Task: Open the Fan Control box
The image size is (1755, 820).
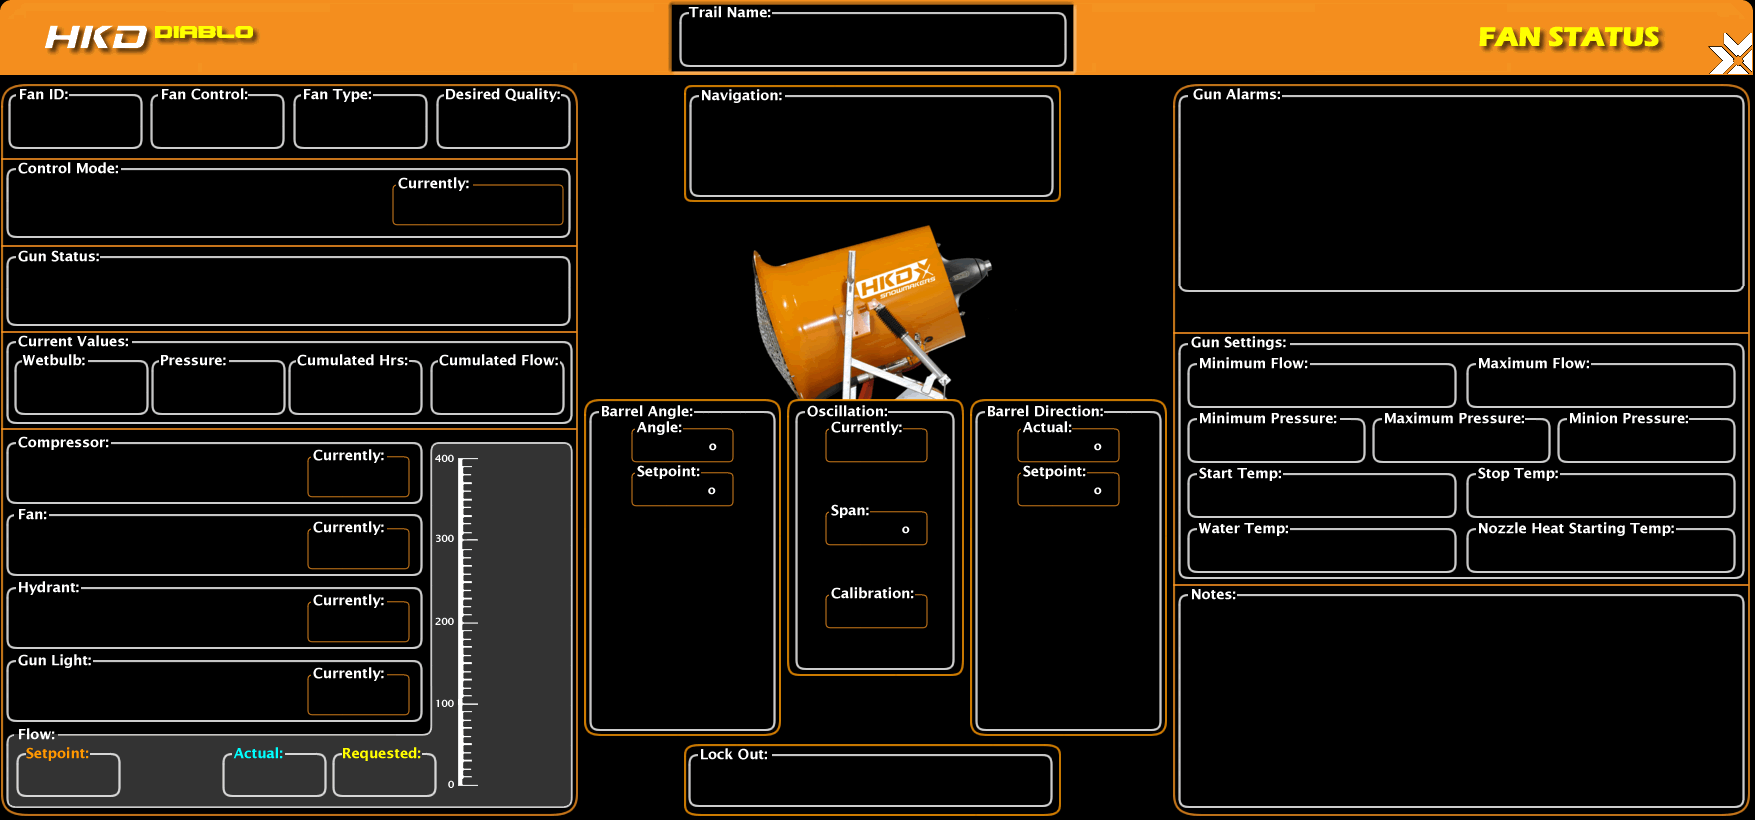Action: [217, 124]
